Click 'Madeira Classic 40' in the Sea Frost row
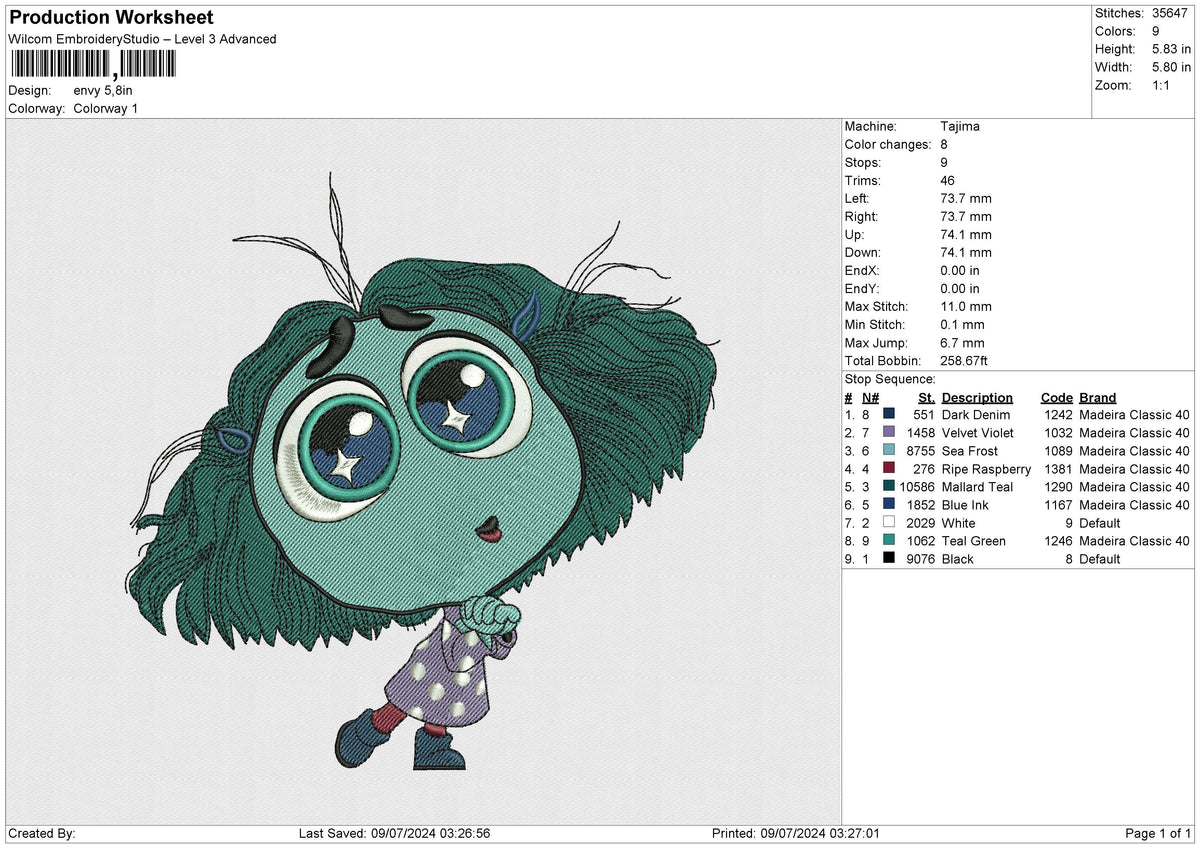The image size is (1200, 848). tap(1134, 451)
